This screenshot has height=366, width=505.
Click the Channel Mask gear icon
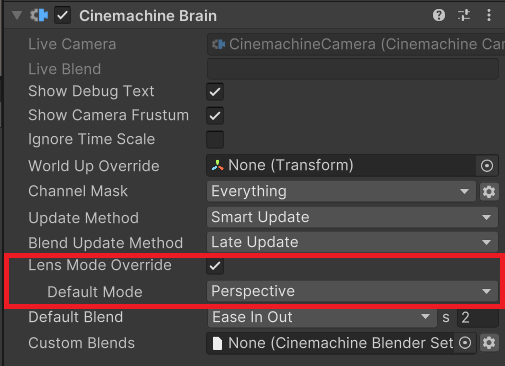(489, 192)
